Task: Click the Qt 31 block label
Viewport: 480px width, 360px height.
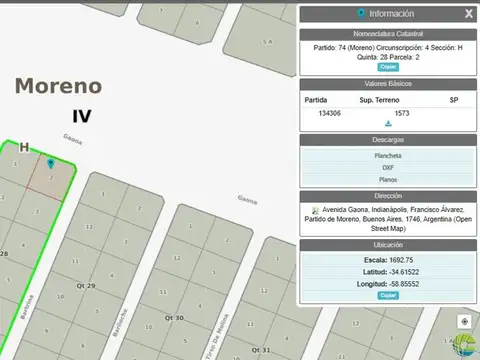Action: (x=261, y=350)
